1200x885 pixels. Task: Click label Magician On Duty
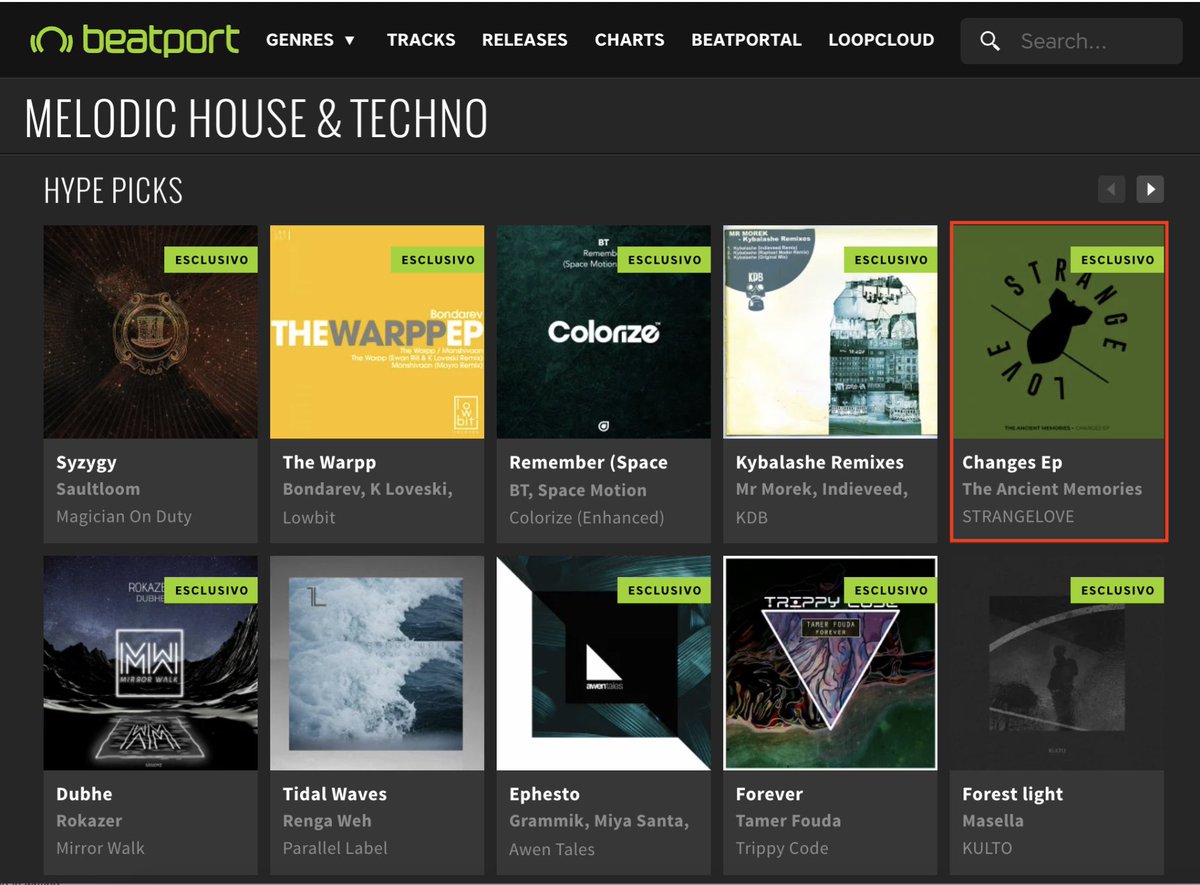(x=124, y=517)
